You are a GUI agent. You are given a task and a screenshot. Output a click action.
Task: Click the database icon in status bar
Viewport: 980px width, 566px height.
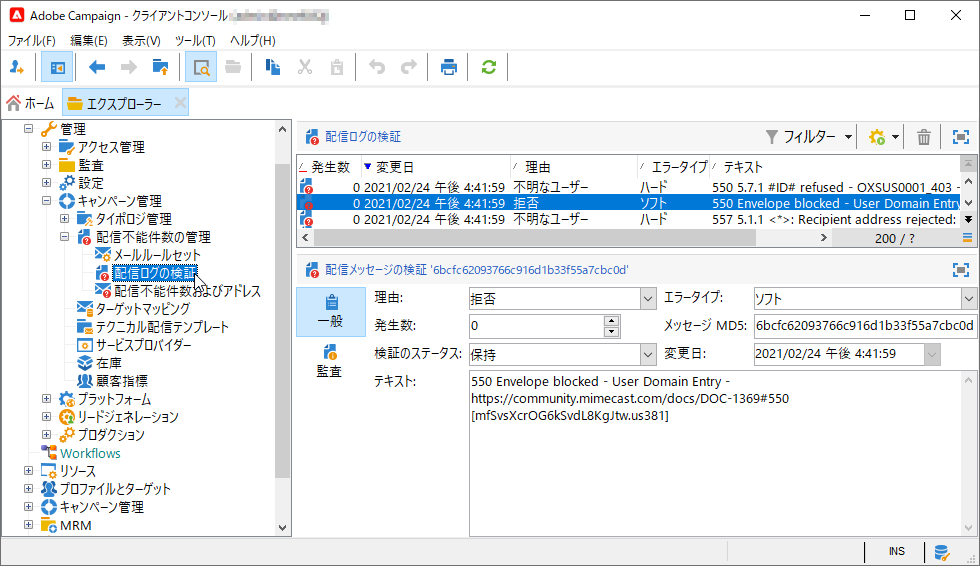point(941,552)
